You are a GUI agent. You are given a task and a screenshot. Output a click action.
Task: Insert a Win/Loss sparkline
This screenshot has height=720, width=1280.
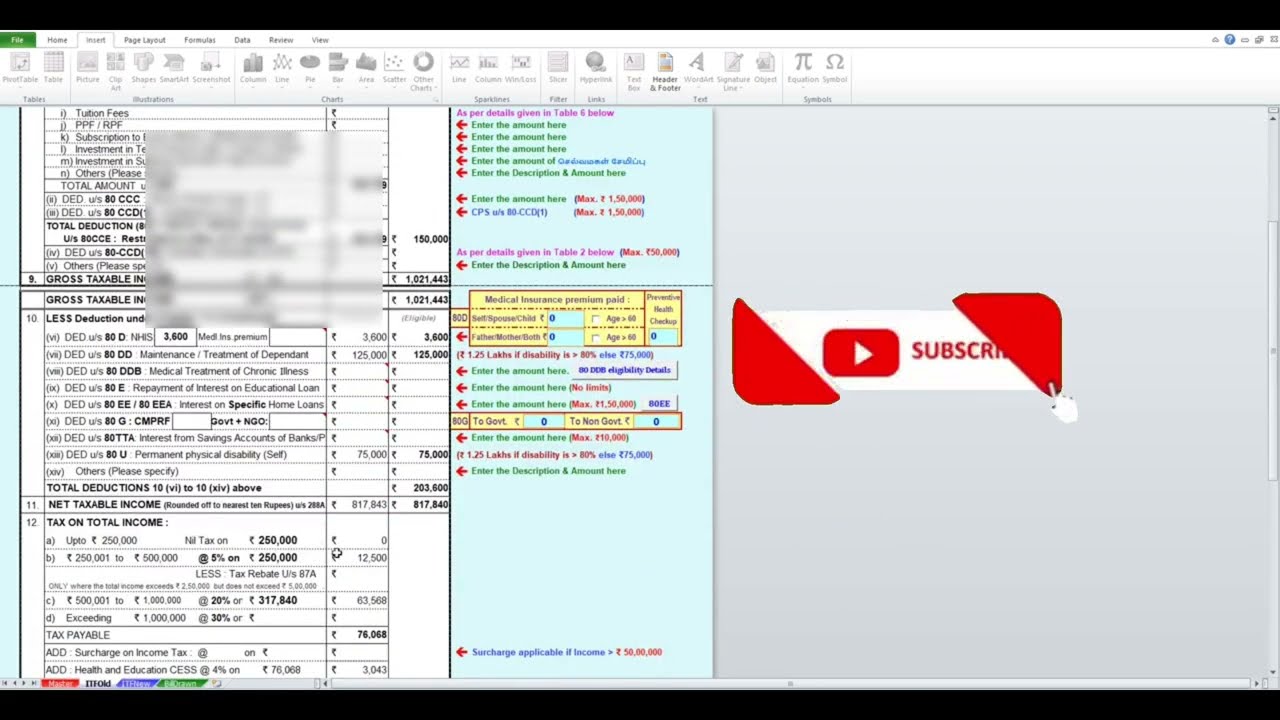coord(521,68)
